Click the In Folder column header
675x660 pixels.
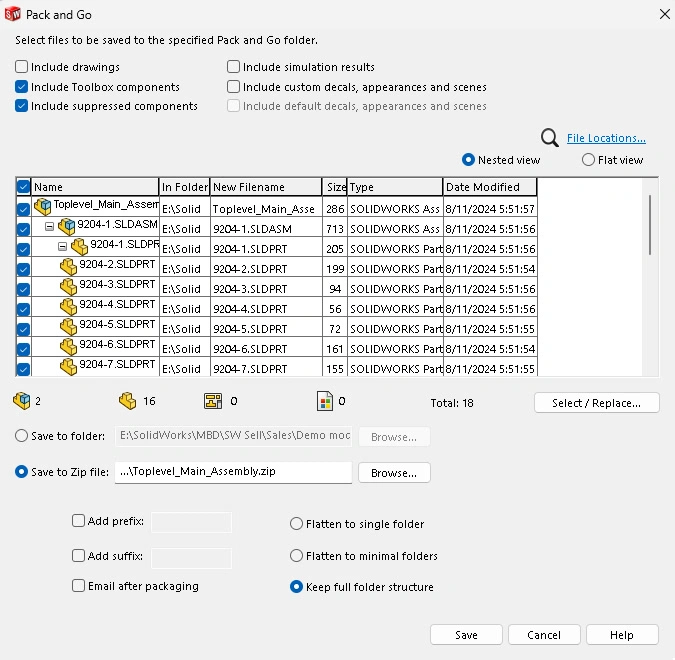pyautogui.click(x=185, y=187)
